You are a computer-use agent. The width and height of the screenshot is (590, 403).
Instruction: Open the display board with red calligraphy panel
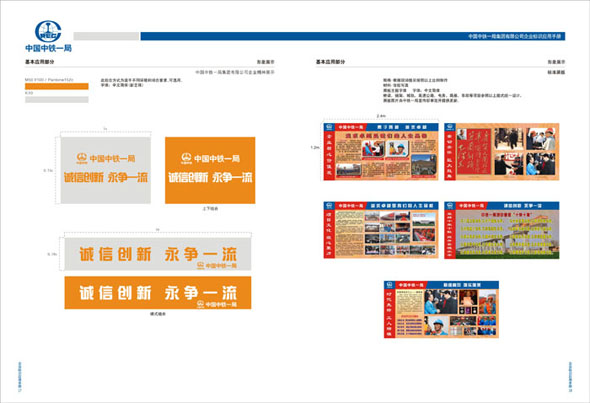502,152
